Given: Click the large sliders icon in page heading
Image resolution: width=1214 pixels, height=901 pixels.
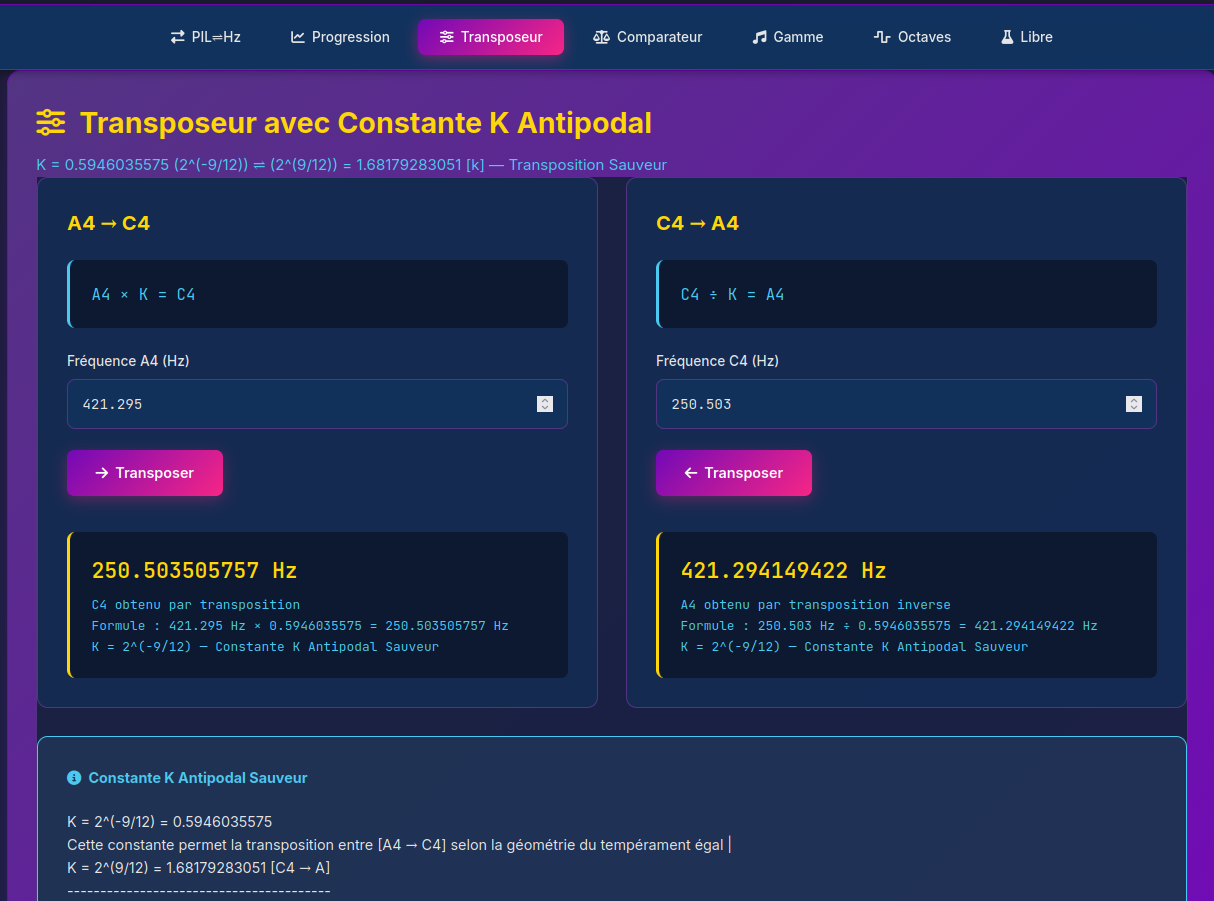Looking at the screenshot, I should click(x=51, y=123).
